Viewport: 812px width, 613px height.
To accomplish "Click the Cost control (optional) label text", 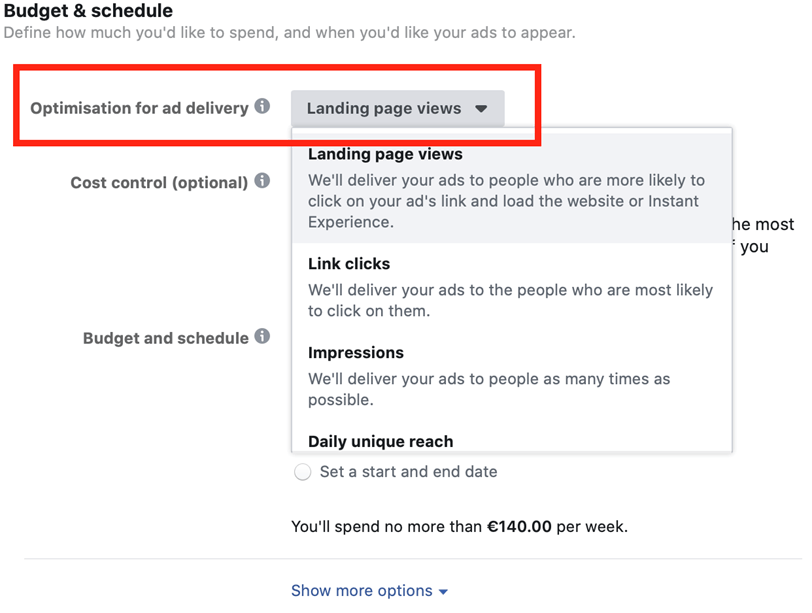I will coord(160,183).
